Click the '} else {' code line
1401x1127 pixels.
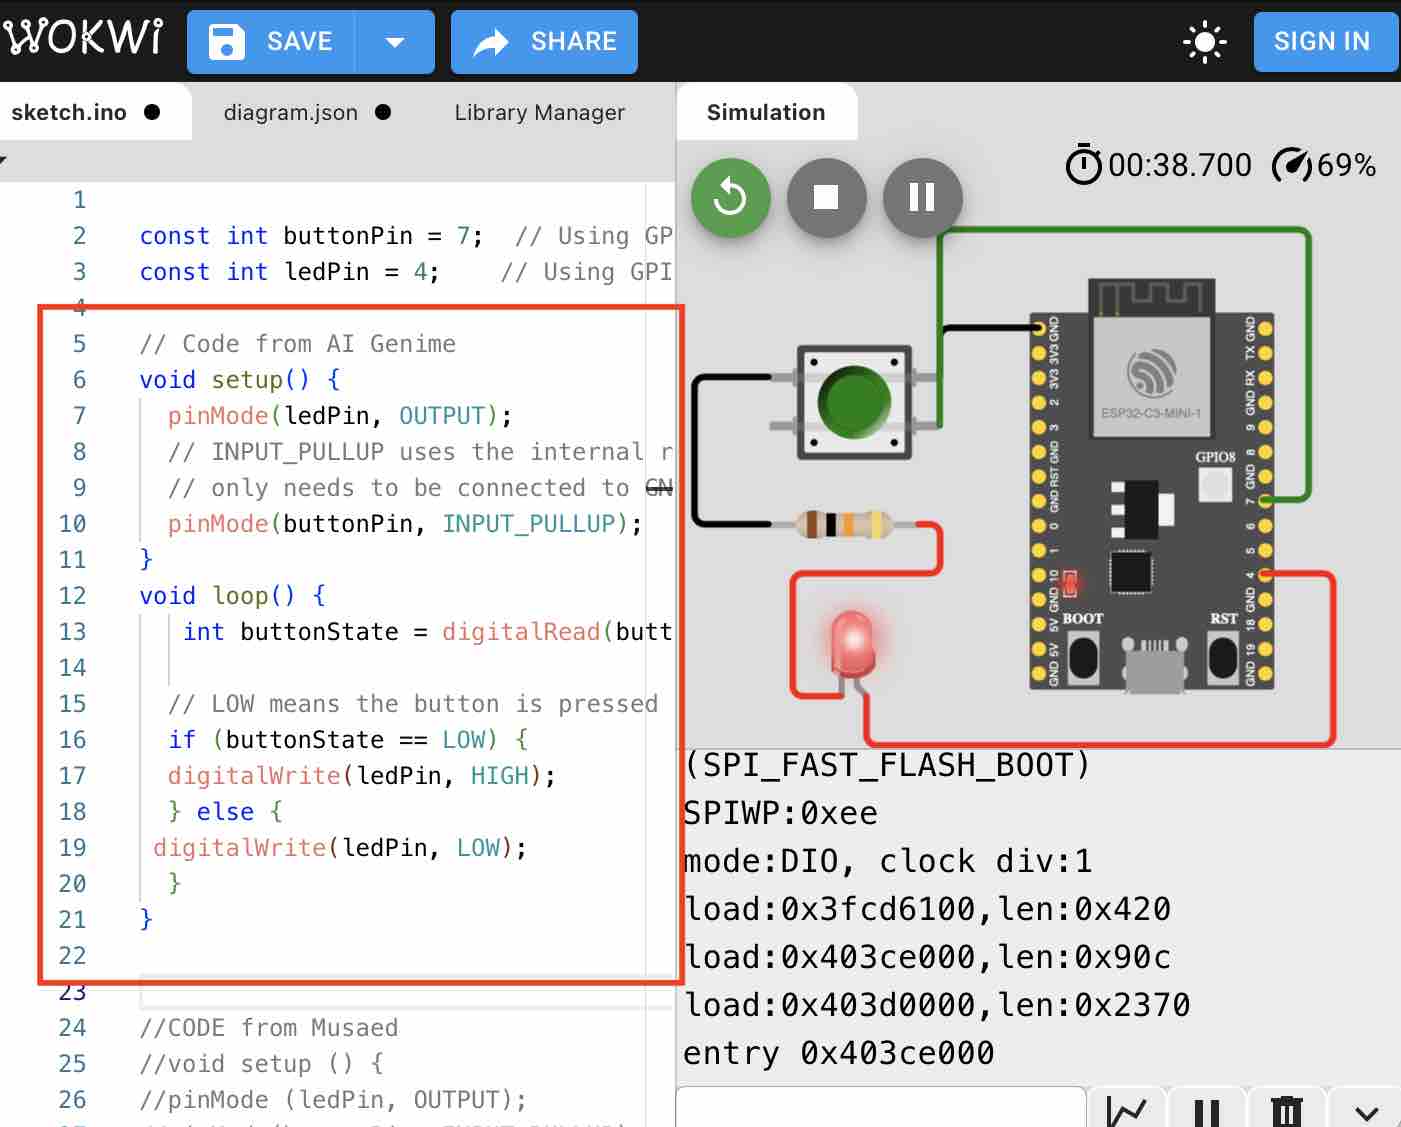[x=225, y=812]
